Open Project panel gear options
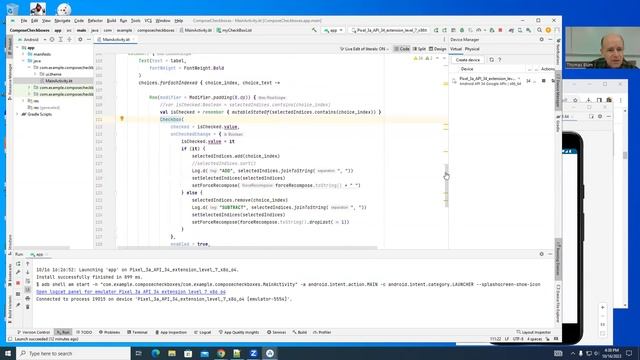The height and width of the screenshot is (360, 640). pos(80,40)
